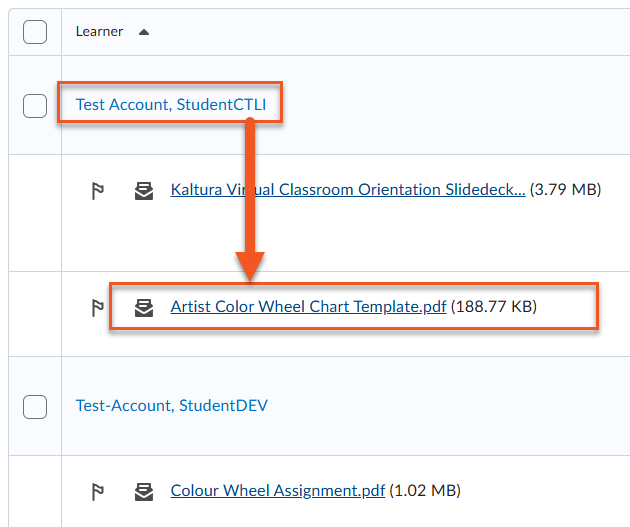Click the 3.79 MB file size text
The width and height of the screenshot is (630, 527).
[565, 190]
